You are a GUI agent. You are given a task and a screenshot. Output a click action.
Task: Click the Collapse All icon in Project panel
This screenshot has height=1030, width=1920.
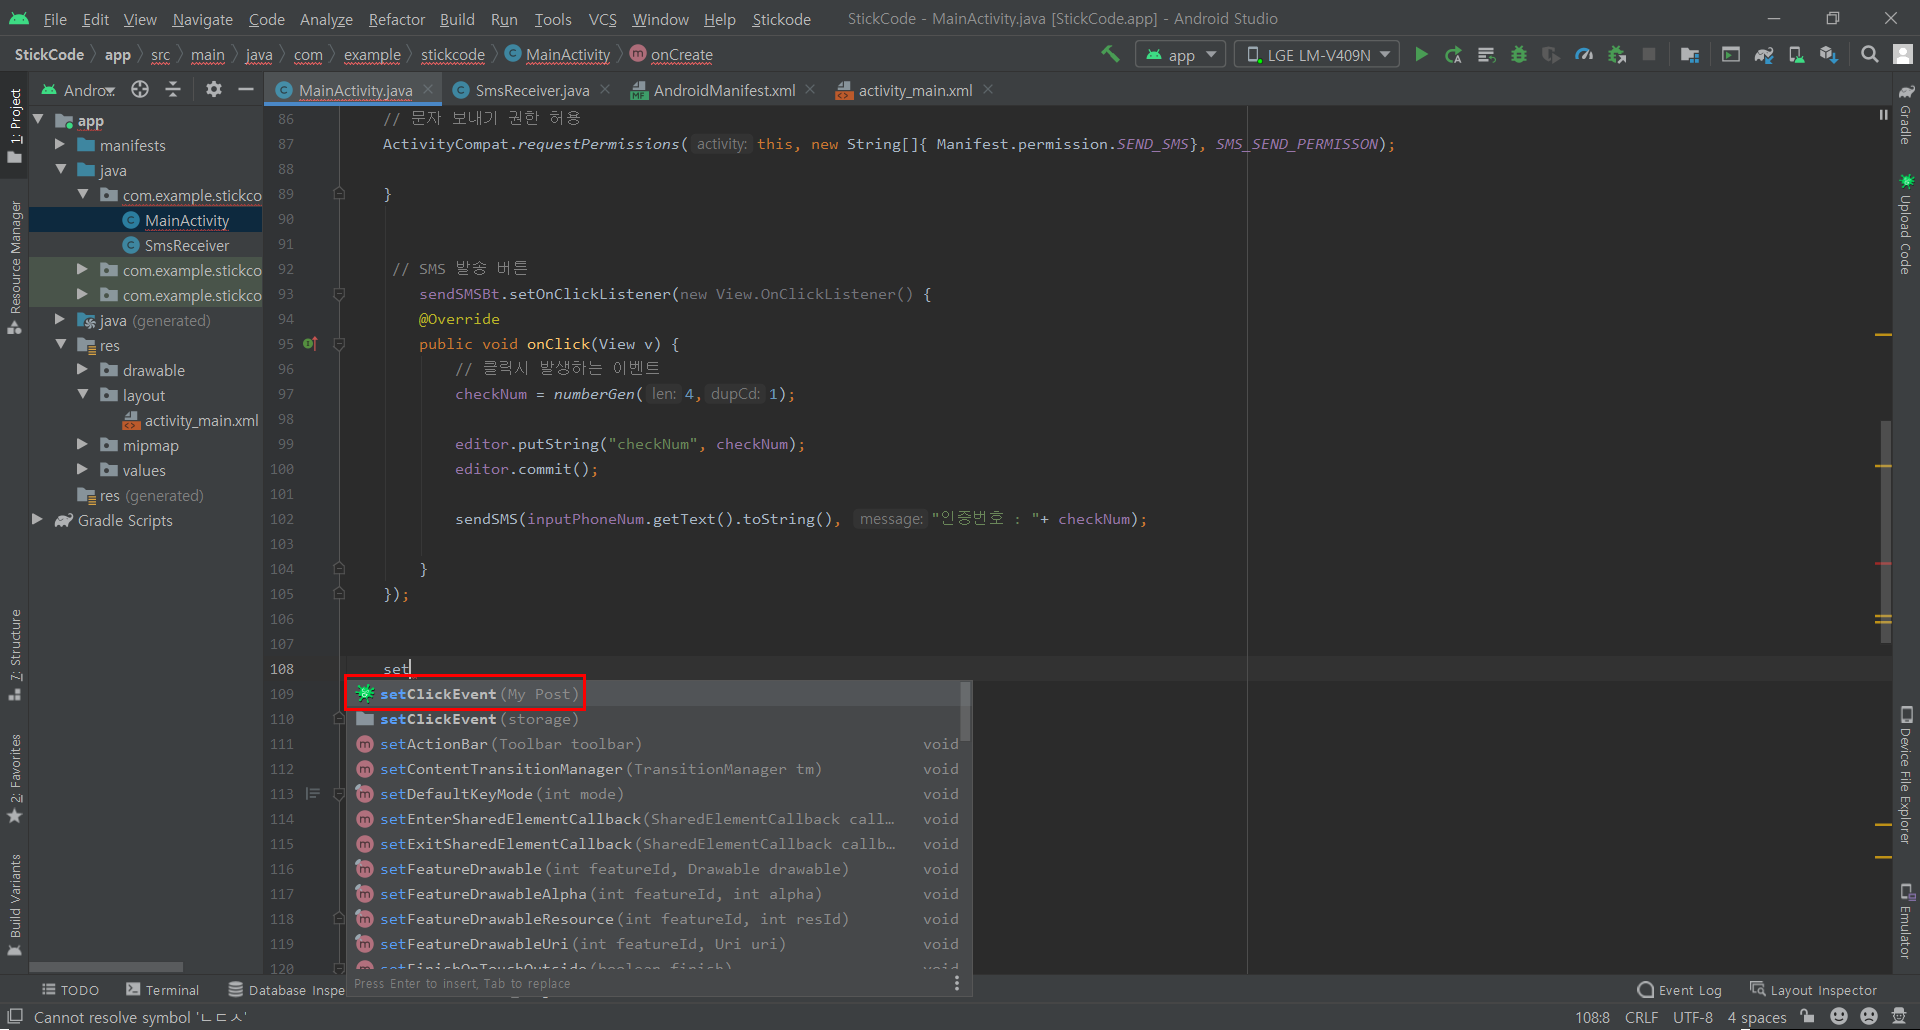point(173,90)
